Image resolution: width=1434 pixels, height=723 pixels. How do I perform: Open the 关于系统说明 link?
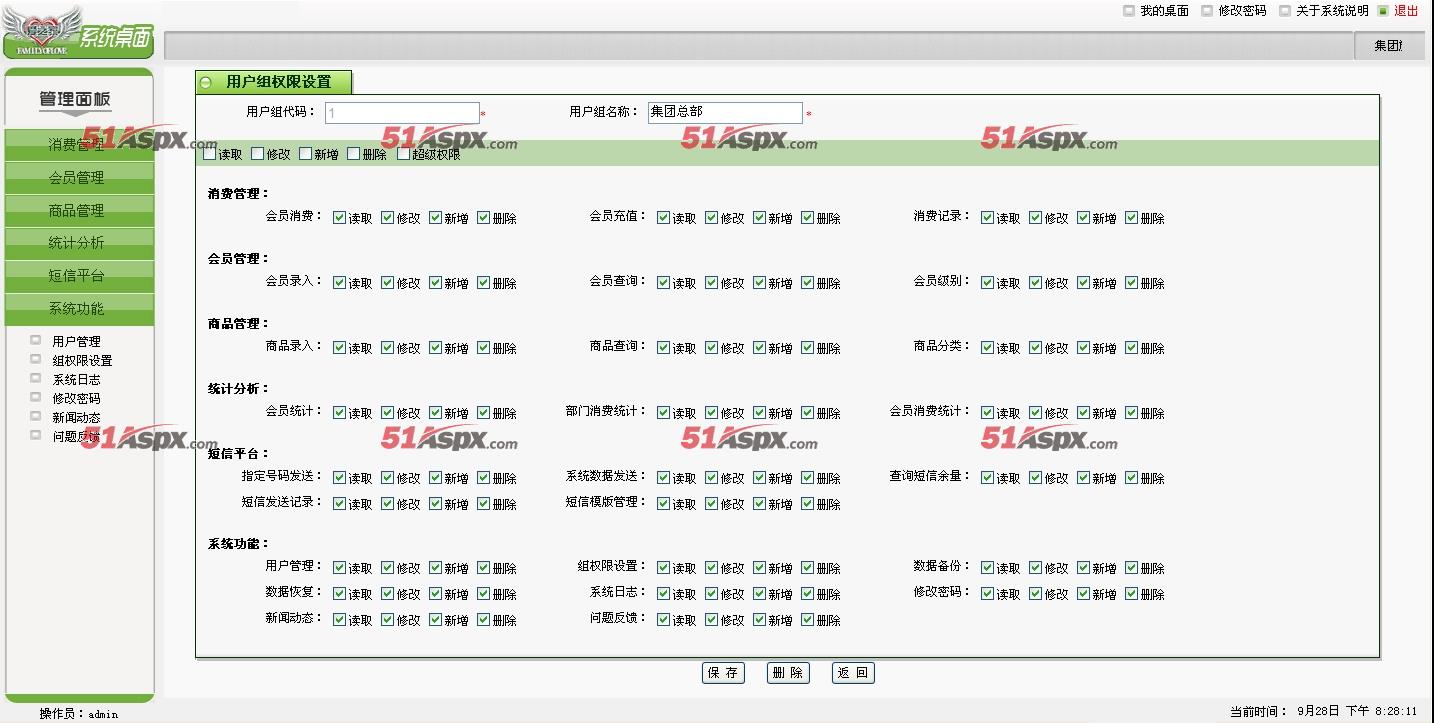tap(1332, 11)
